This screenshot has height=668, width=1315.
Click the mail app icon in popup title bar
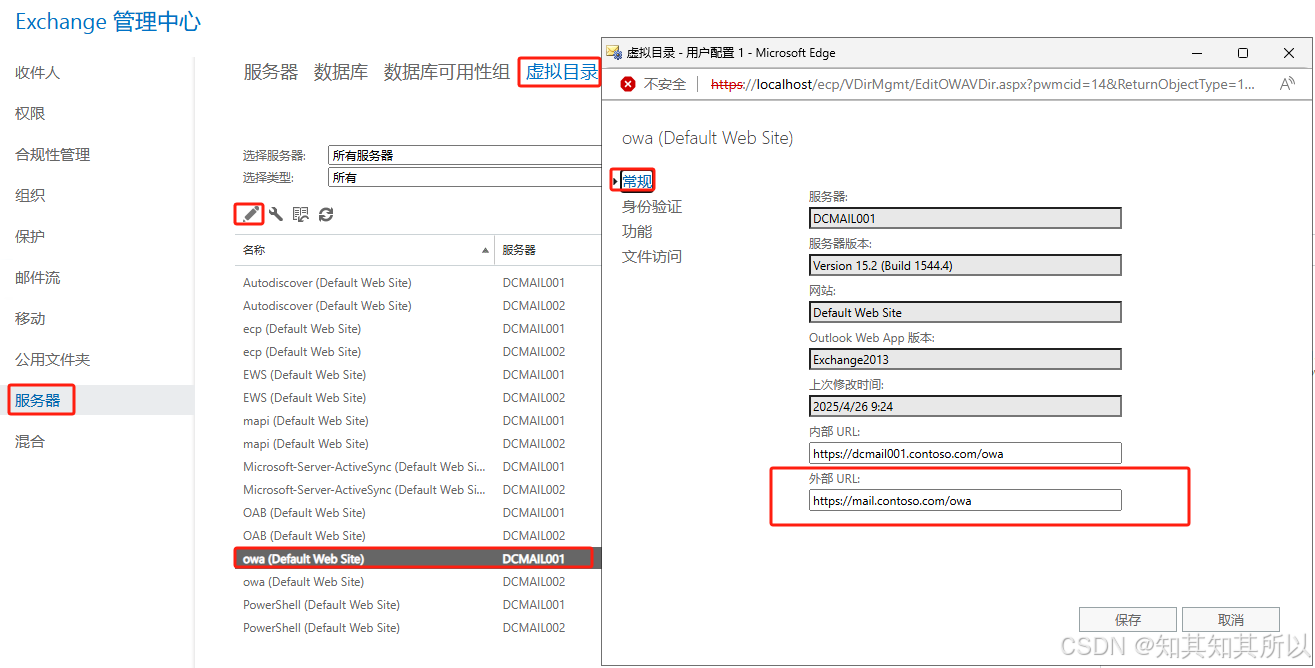pos(614,52)
